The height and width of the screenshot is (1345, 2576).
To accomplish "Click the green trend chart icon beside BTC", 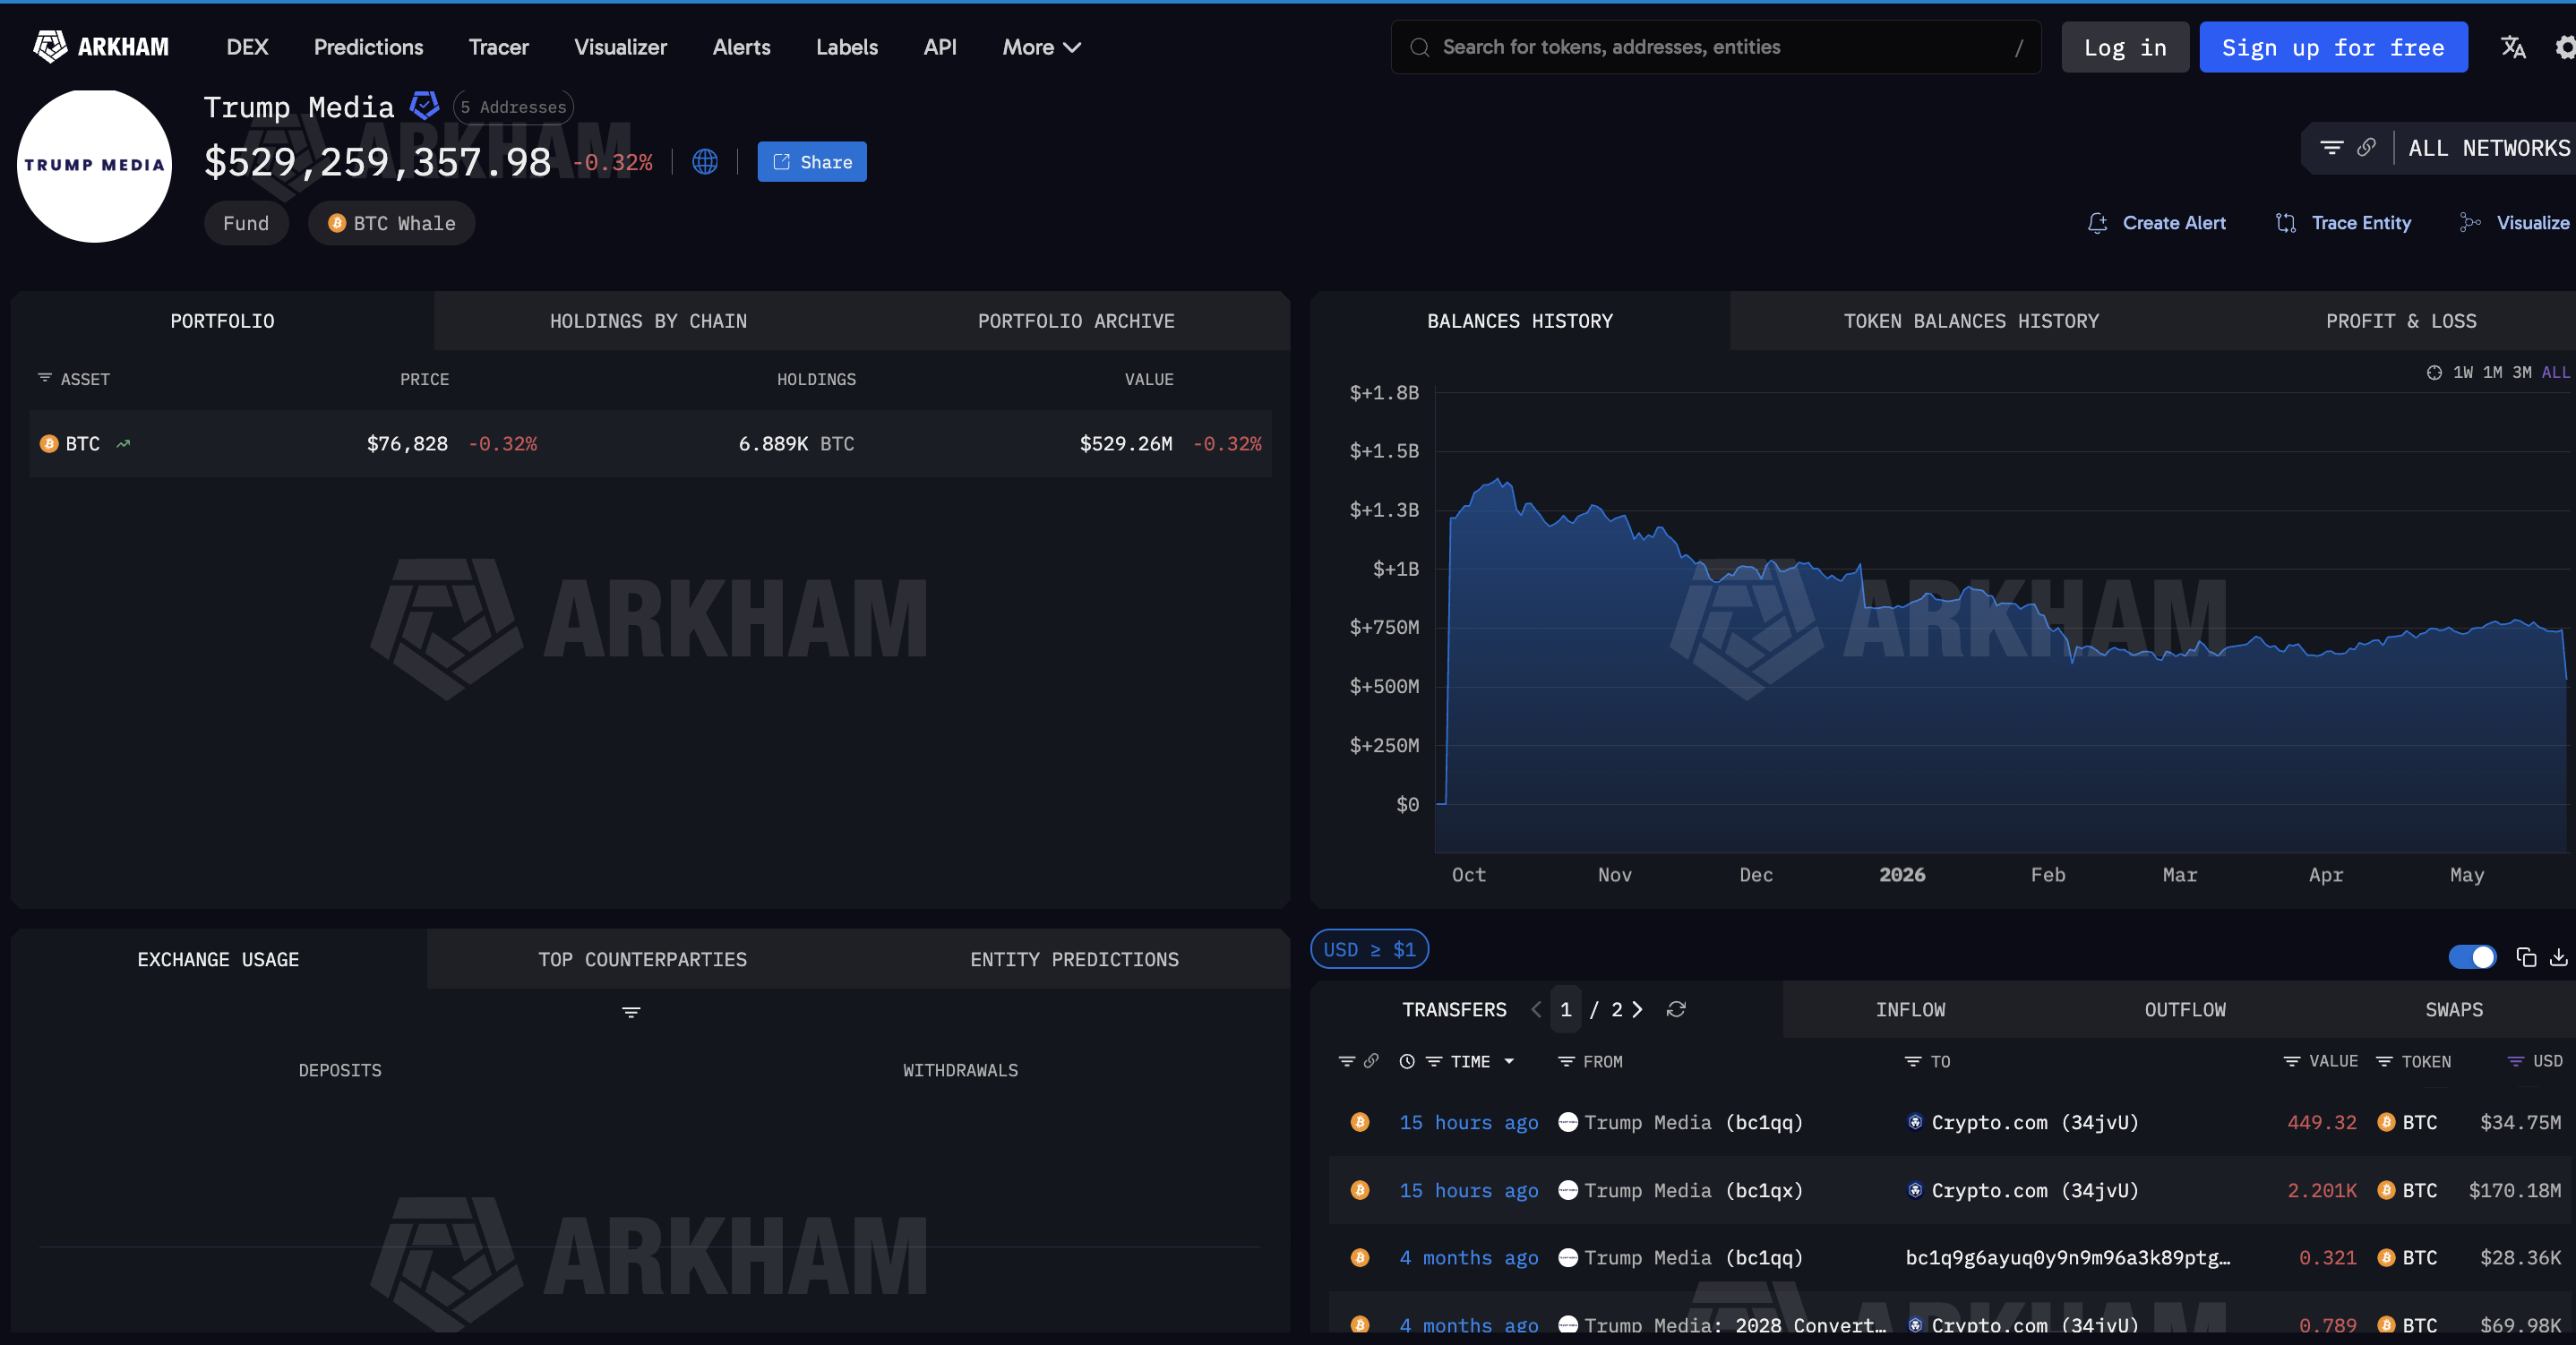I will point(123,444).
